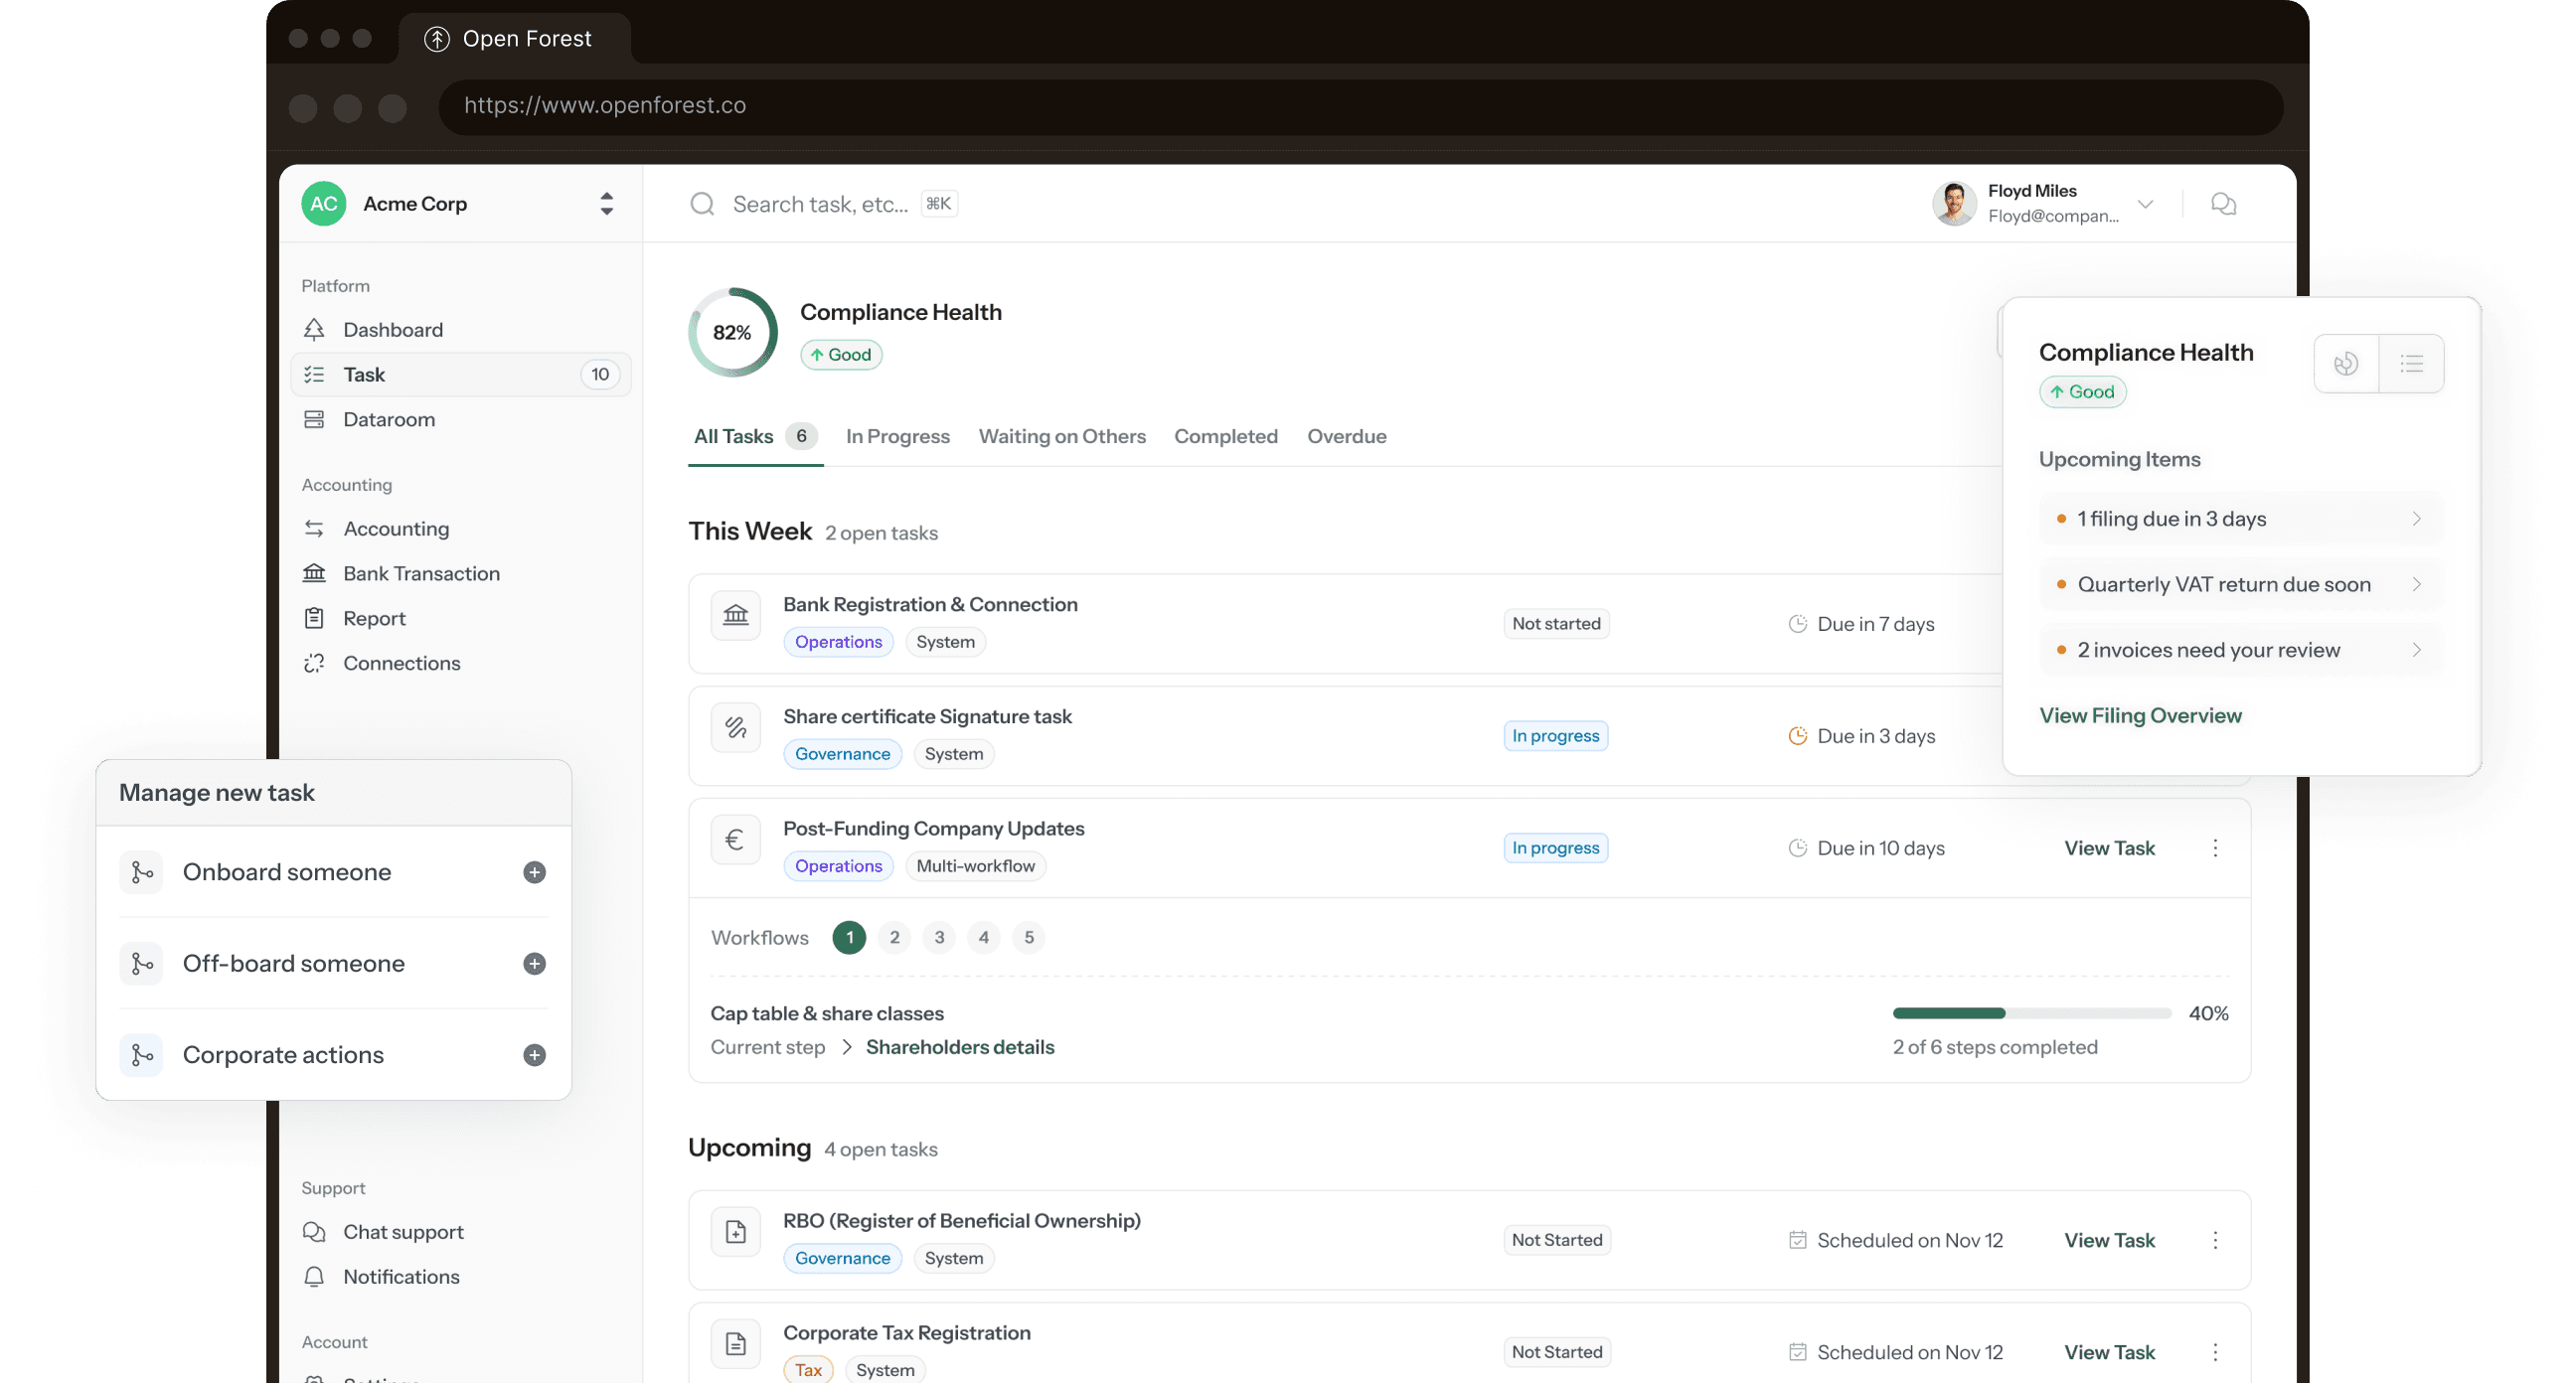
Task: Open more options for Corporate Tax Registration
Action: pyautogui.click(x=2215, y=1352)
